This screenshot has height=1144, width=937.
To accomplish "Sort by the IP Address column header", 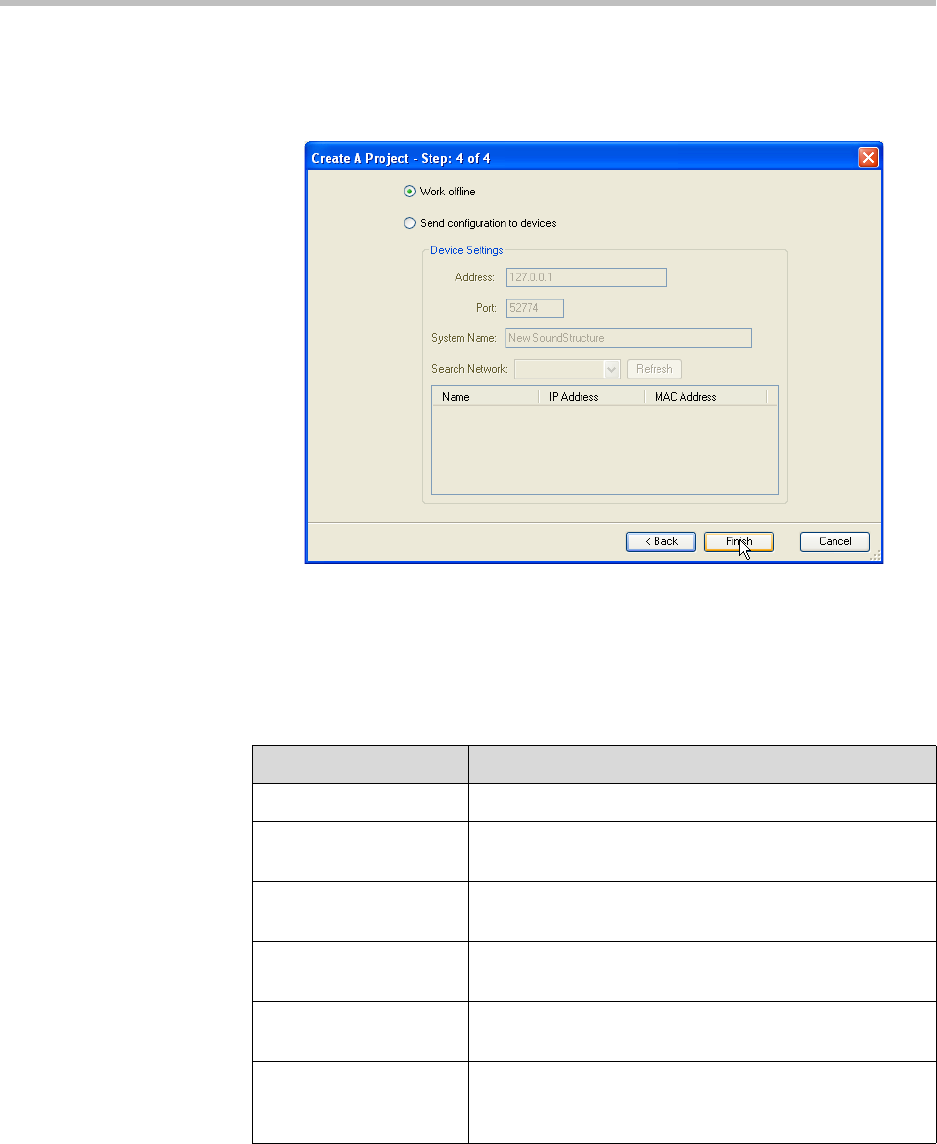I will point(592,397).
